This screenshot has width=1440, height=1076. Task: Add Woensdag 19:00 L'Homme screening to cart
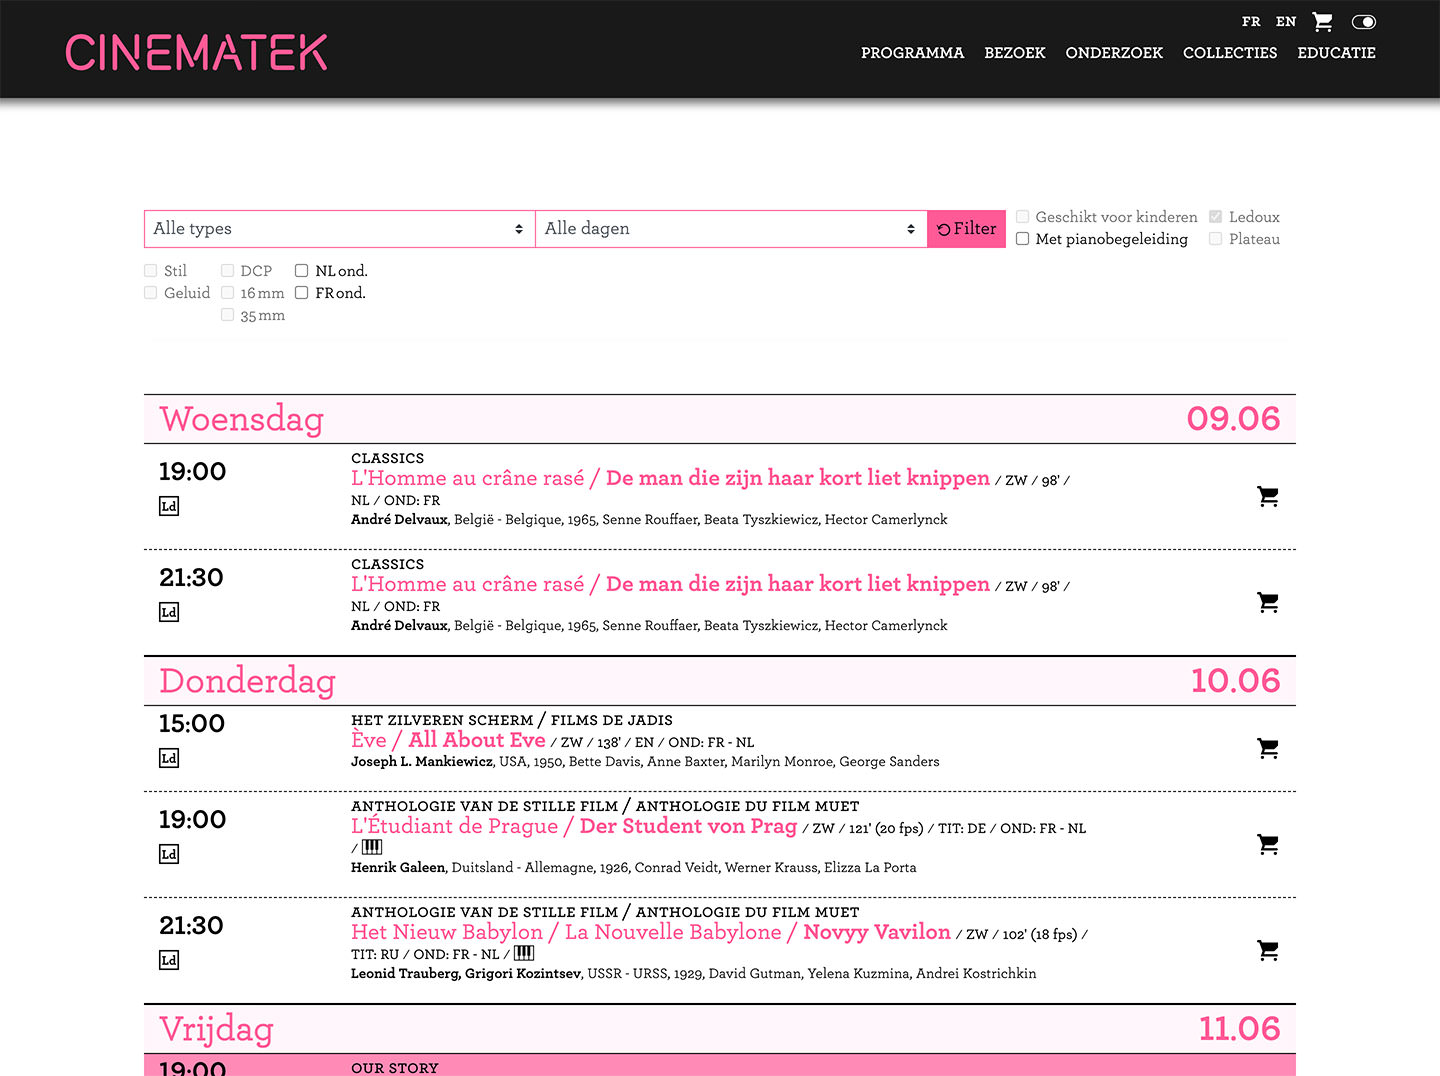pyautogui.click(x=1268, y=496)
